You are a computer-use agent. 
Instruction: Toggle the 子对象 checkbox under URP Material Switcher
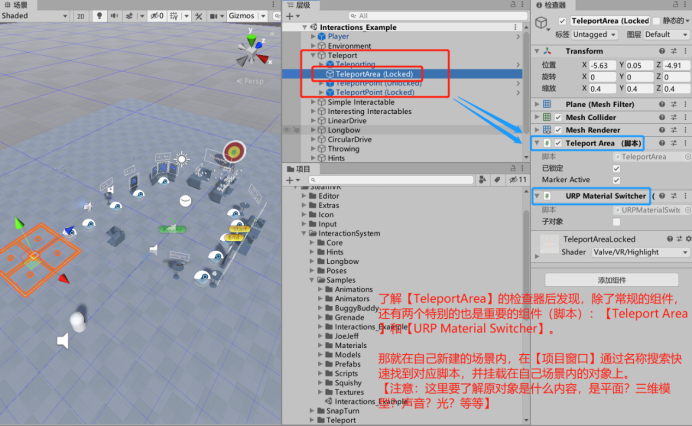click(x=617, y=222)
